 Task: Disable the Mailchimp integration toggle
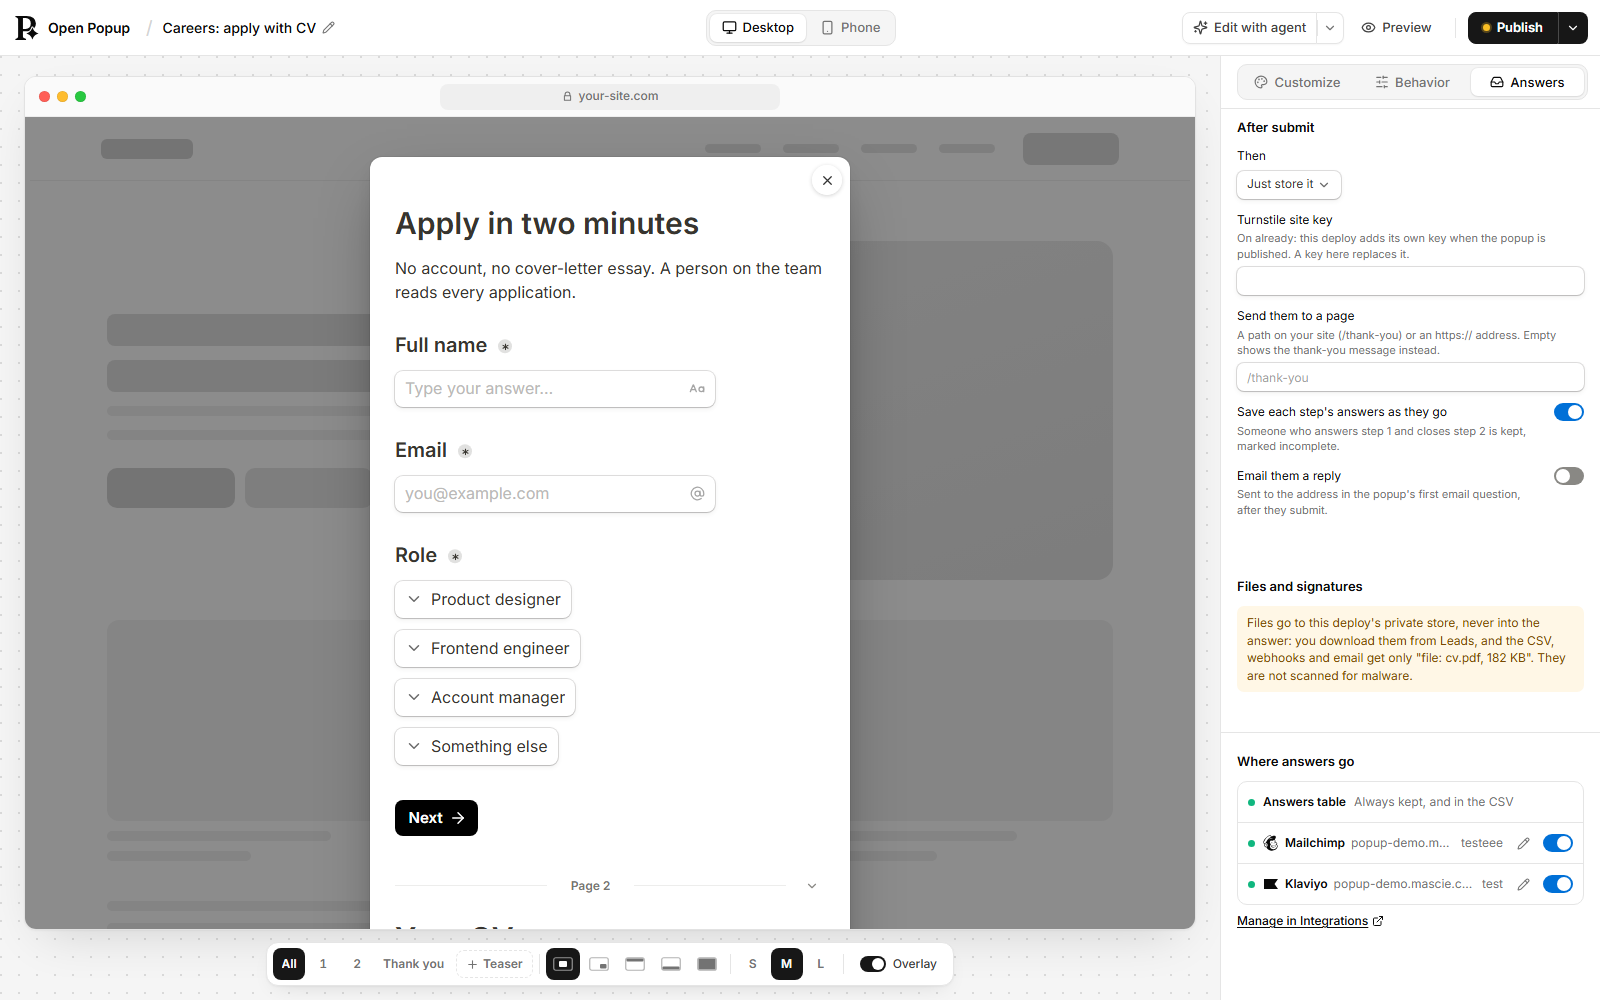tap(1558, 843)
